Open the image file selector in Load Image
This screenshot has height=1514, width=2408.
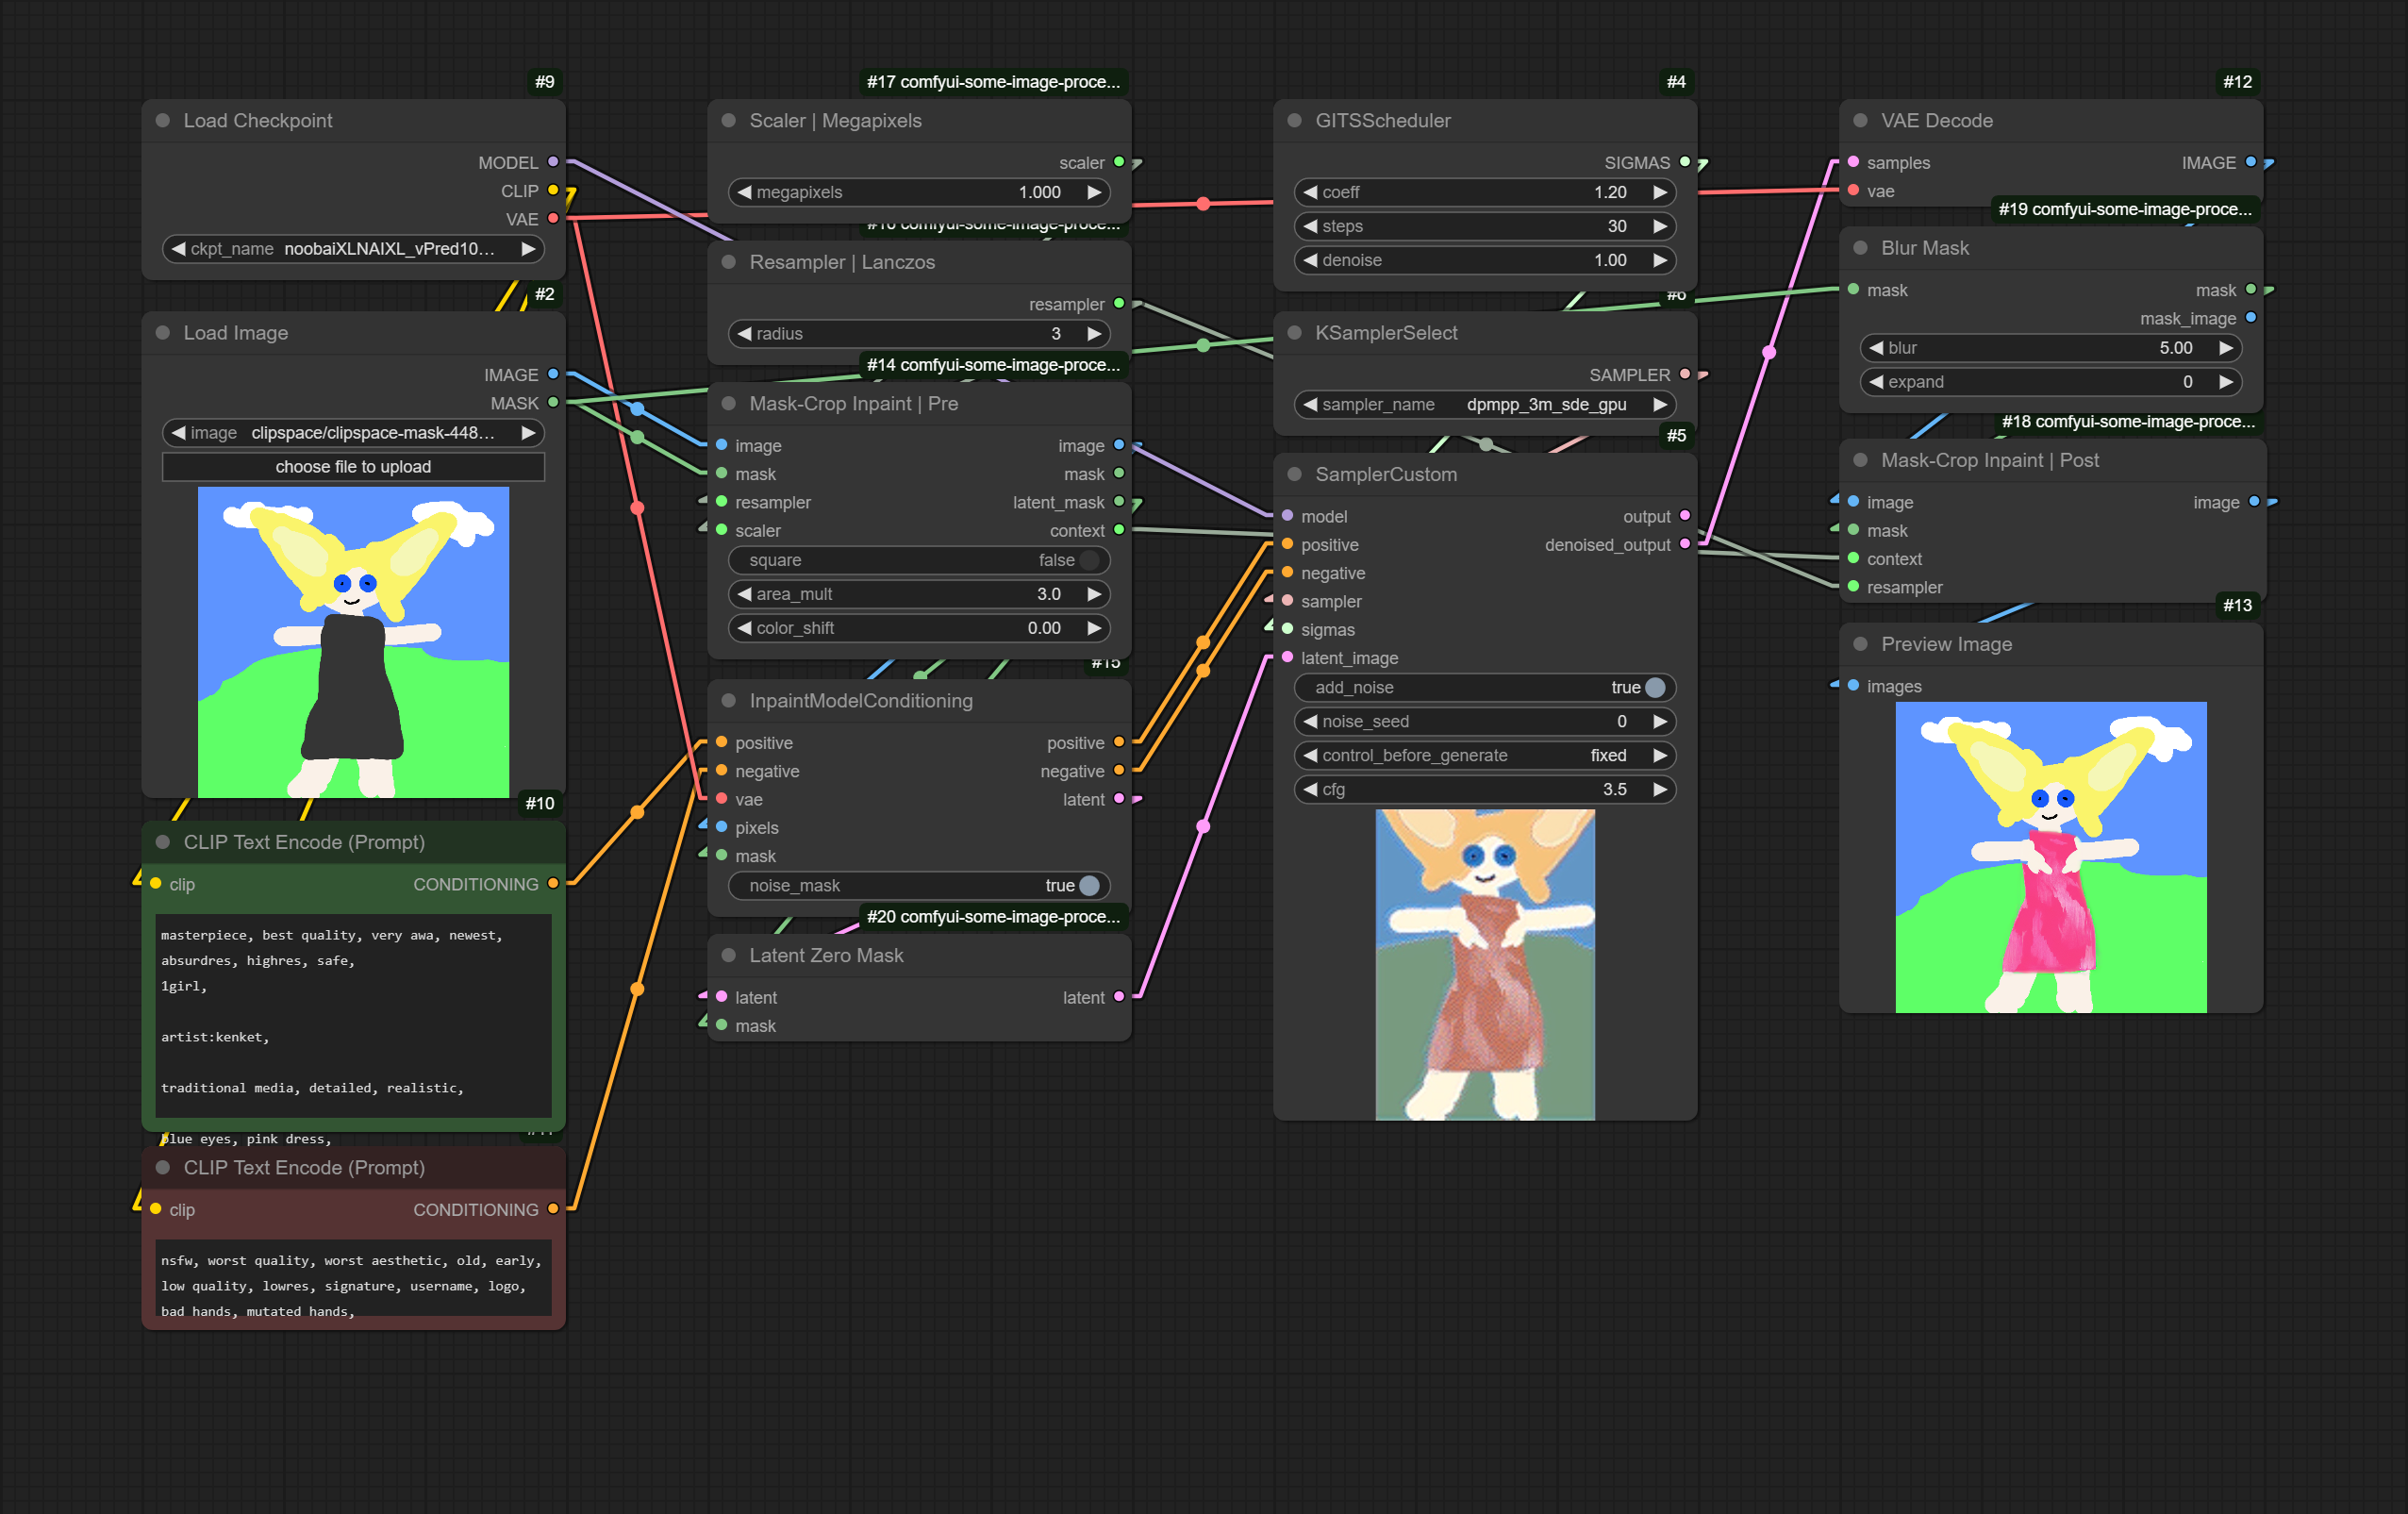pos(353,433)
